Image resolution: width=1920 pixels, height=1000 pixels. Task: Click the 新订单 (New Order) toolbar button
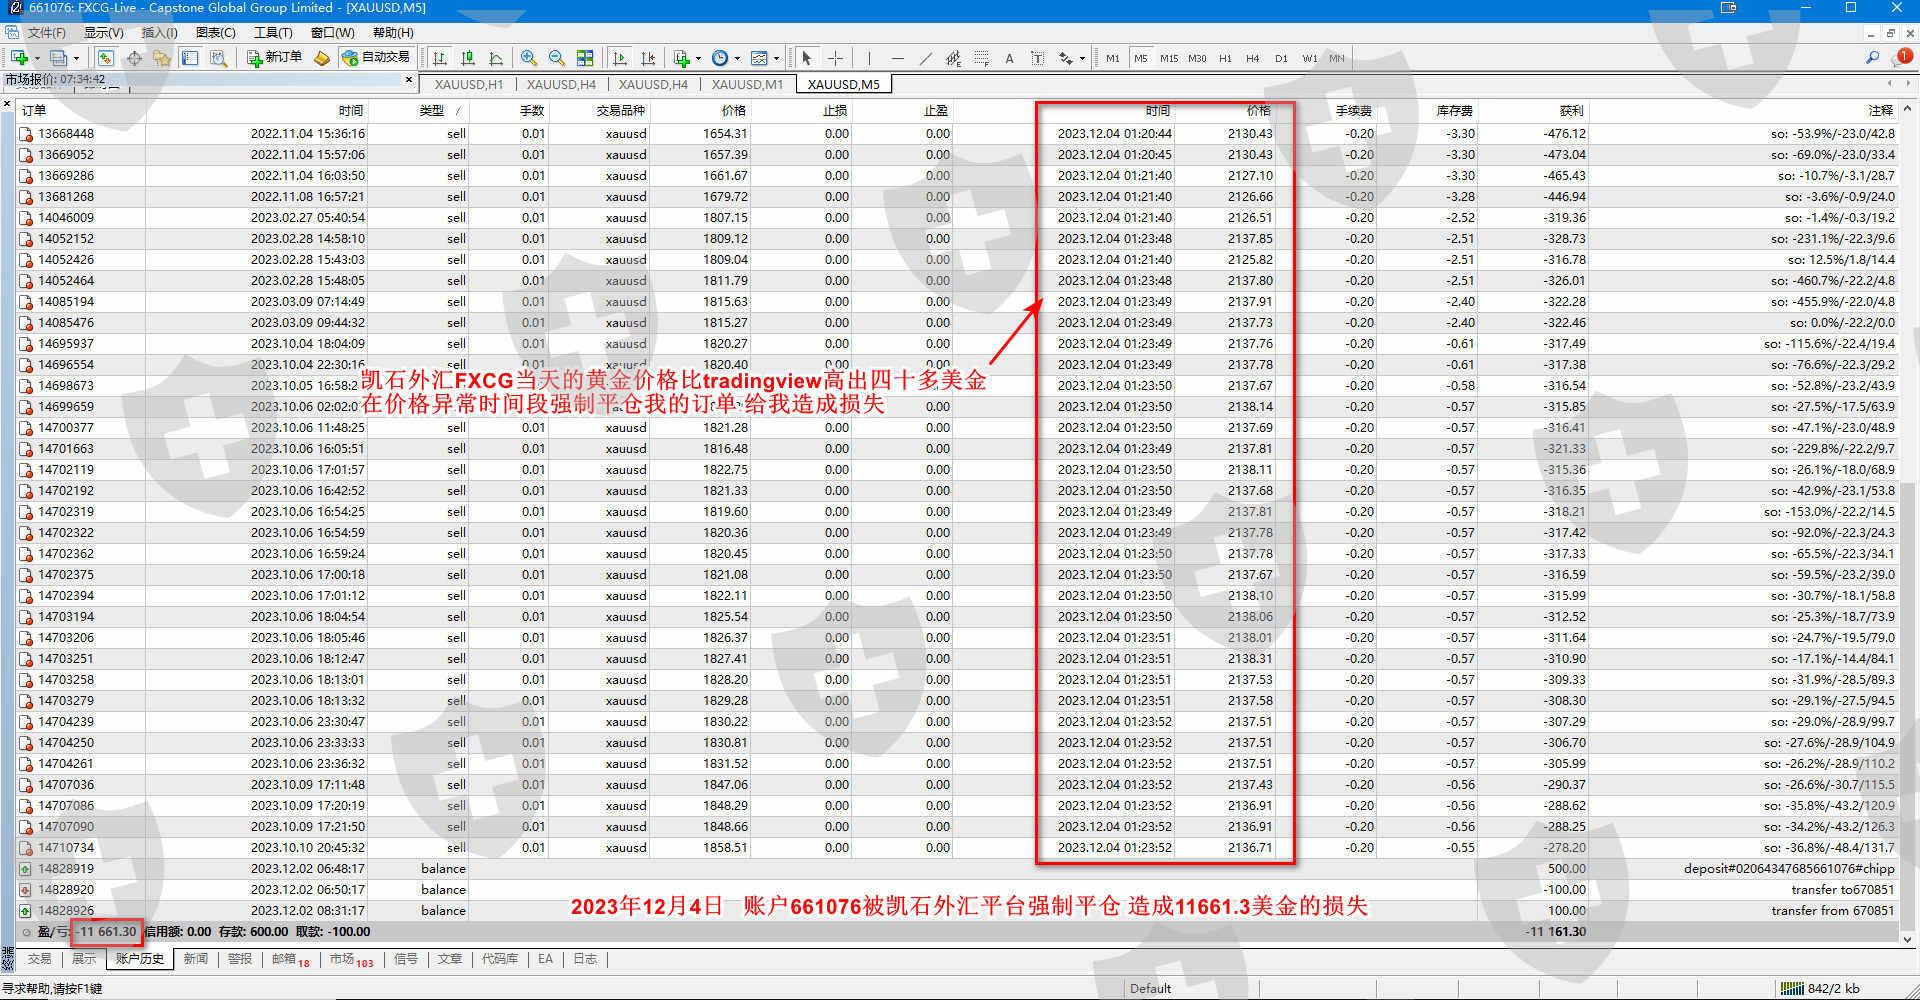pyautogui.click(x=274, y=58)
